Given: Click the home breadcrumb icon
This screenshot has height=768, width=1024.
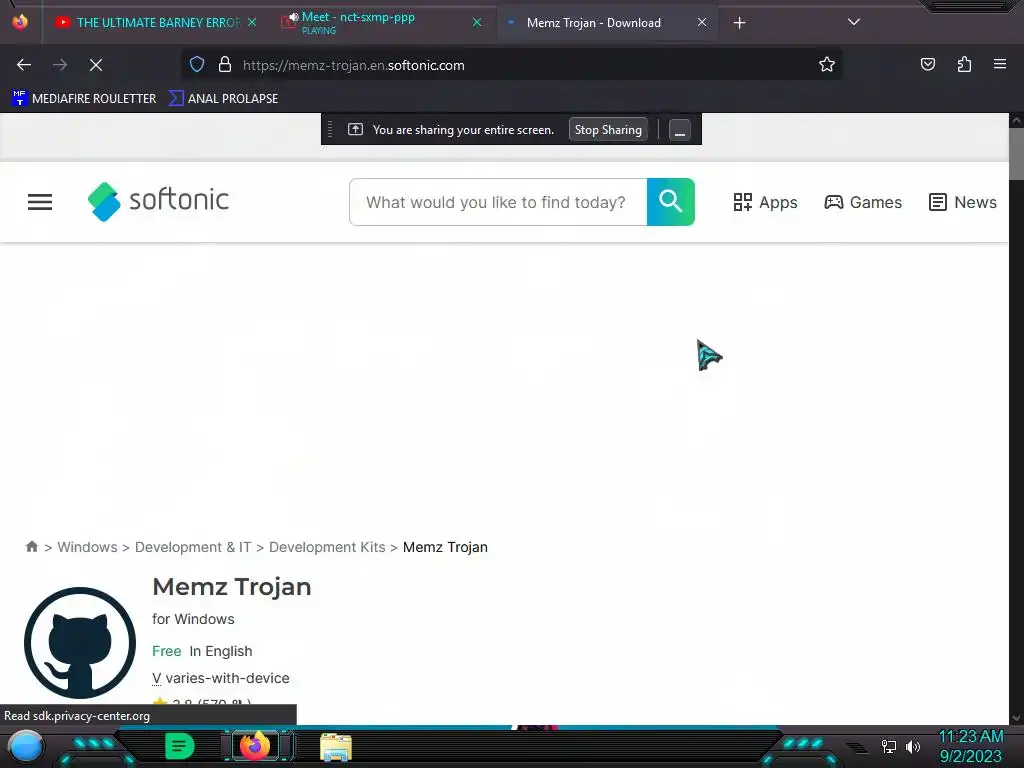Looking at the screenshot, I should (x=31, y=547).
